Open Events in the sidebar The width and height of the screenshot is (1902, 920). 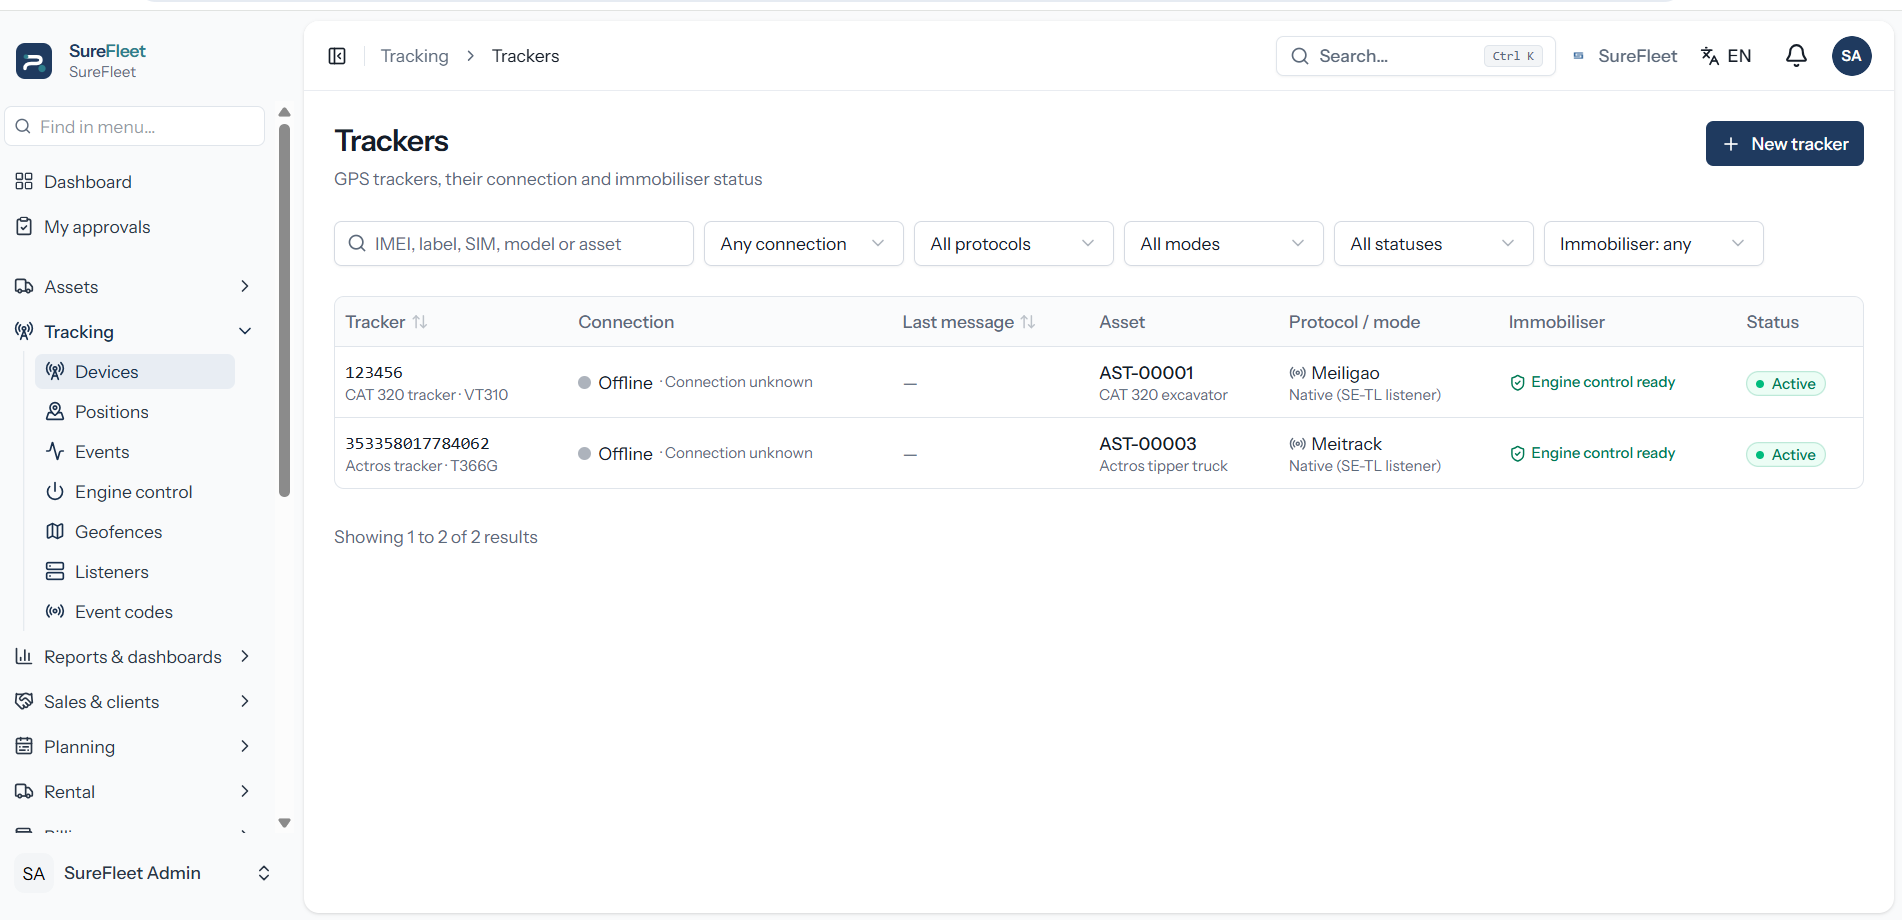tap(135, 452)
